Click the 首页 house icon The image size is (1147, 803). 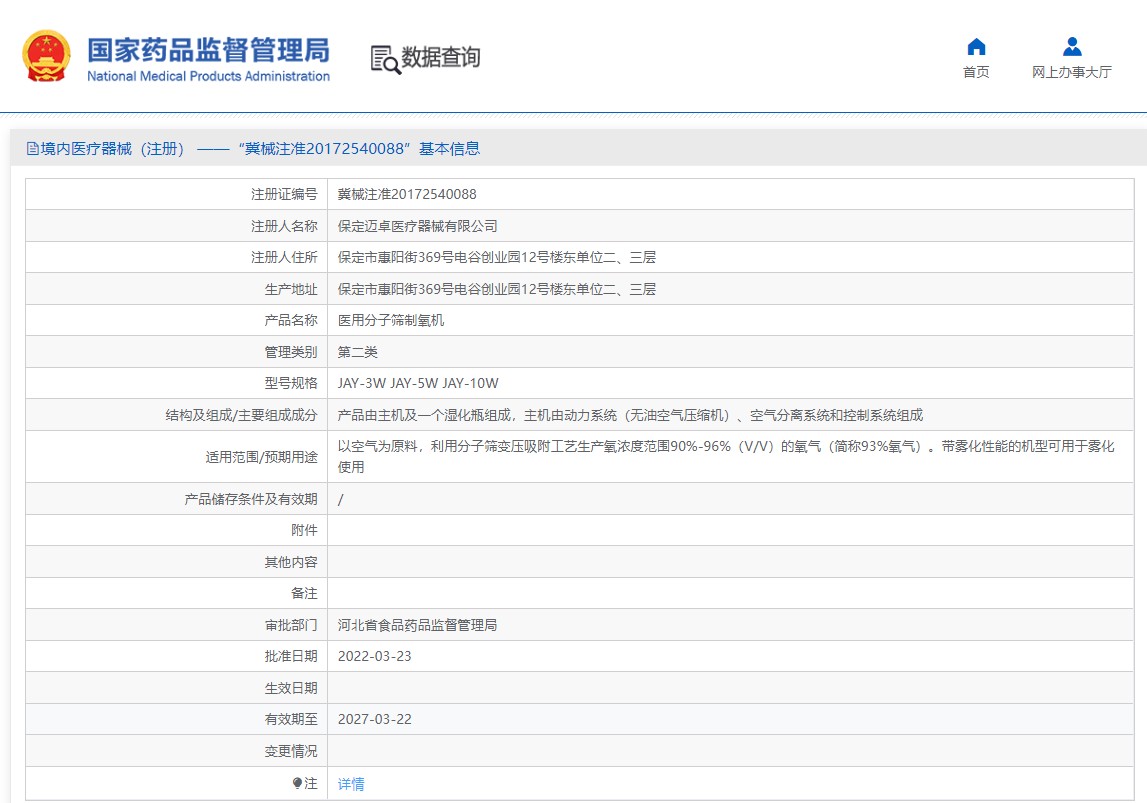click(976, 47)
